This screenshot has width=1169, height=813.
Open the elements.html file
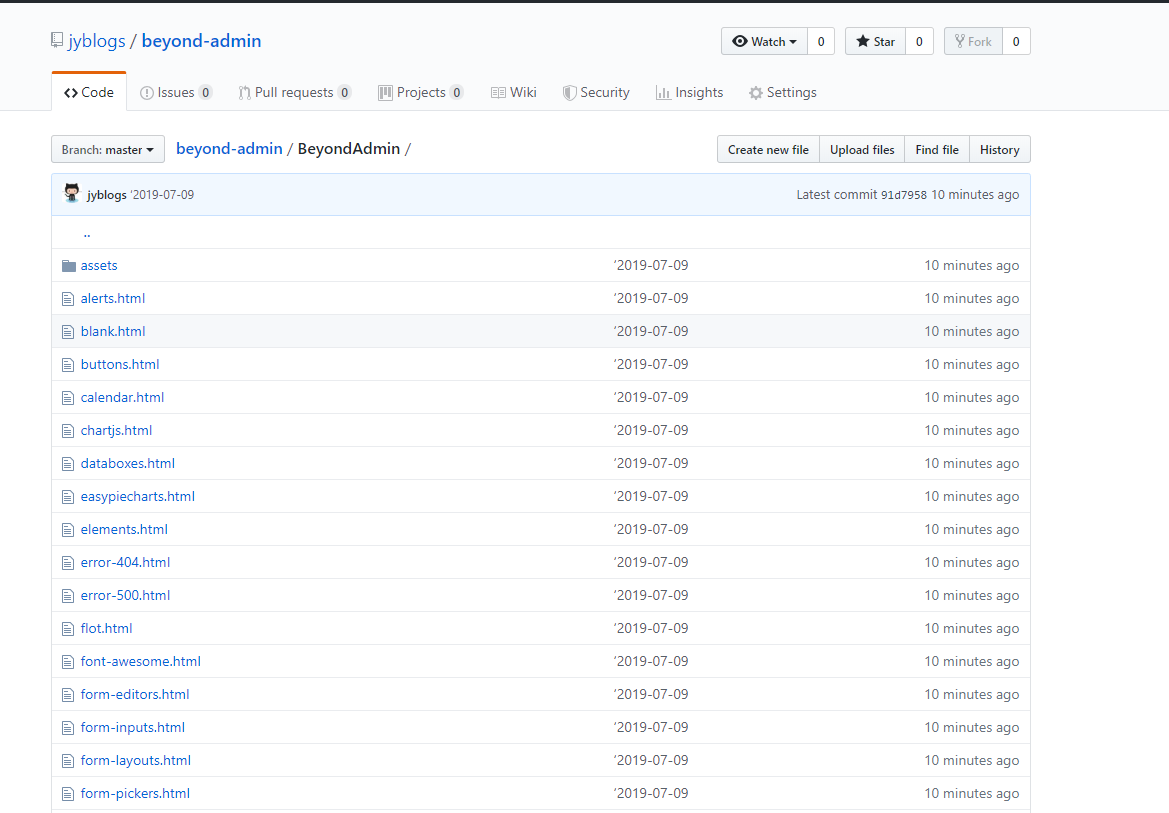[x=124, y=530]
